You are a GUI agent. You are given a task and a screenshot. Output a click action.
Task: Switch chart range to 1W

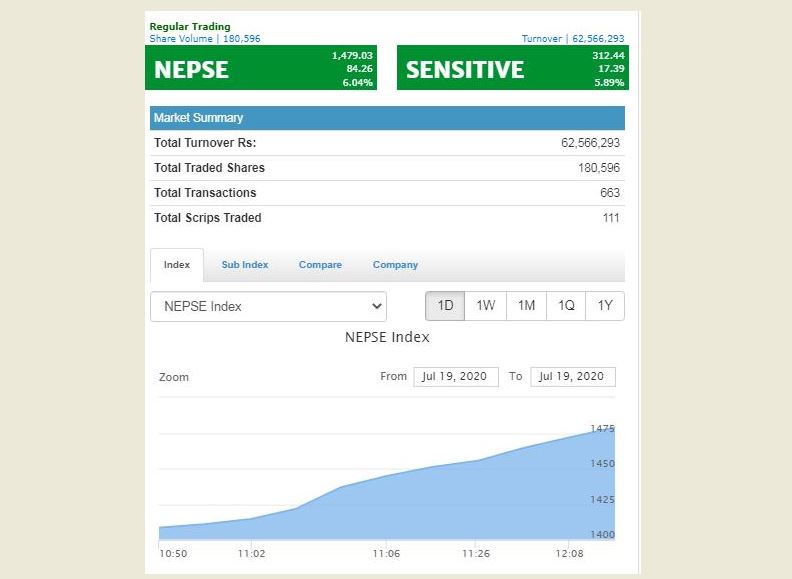click(485, 306)
